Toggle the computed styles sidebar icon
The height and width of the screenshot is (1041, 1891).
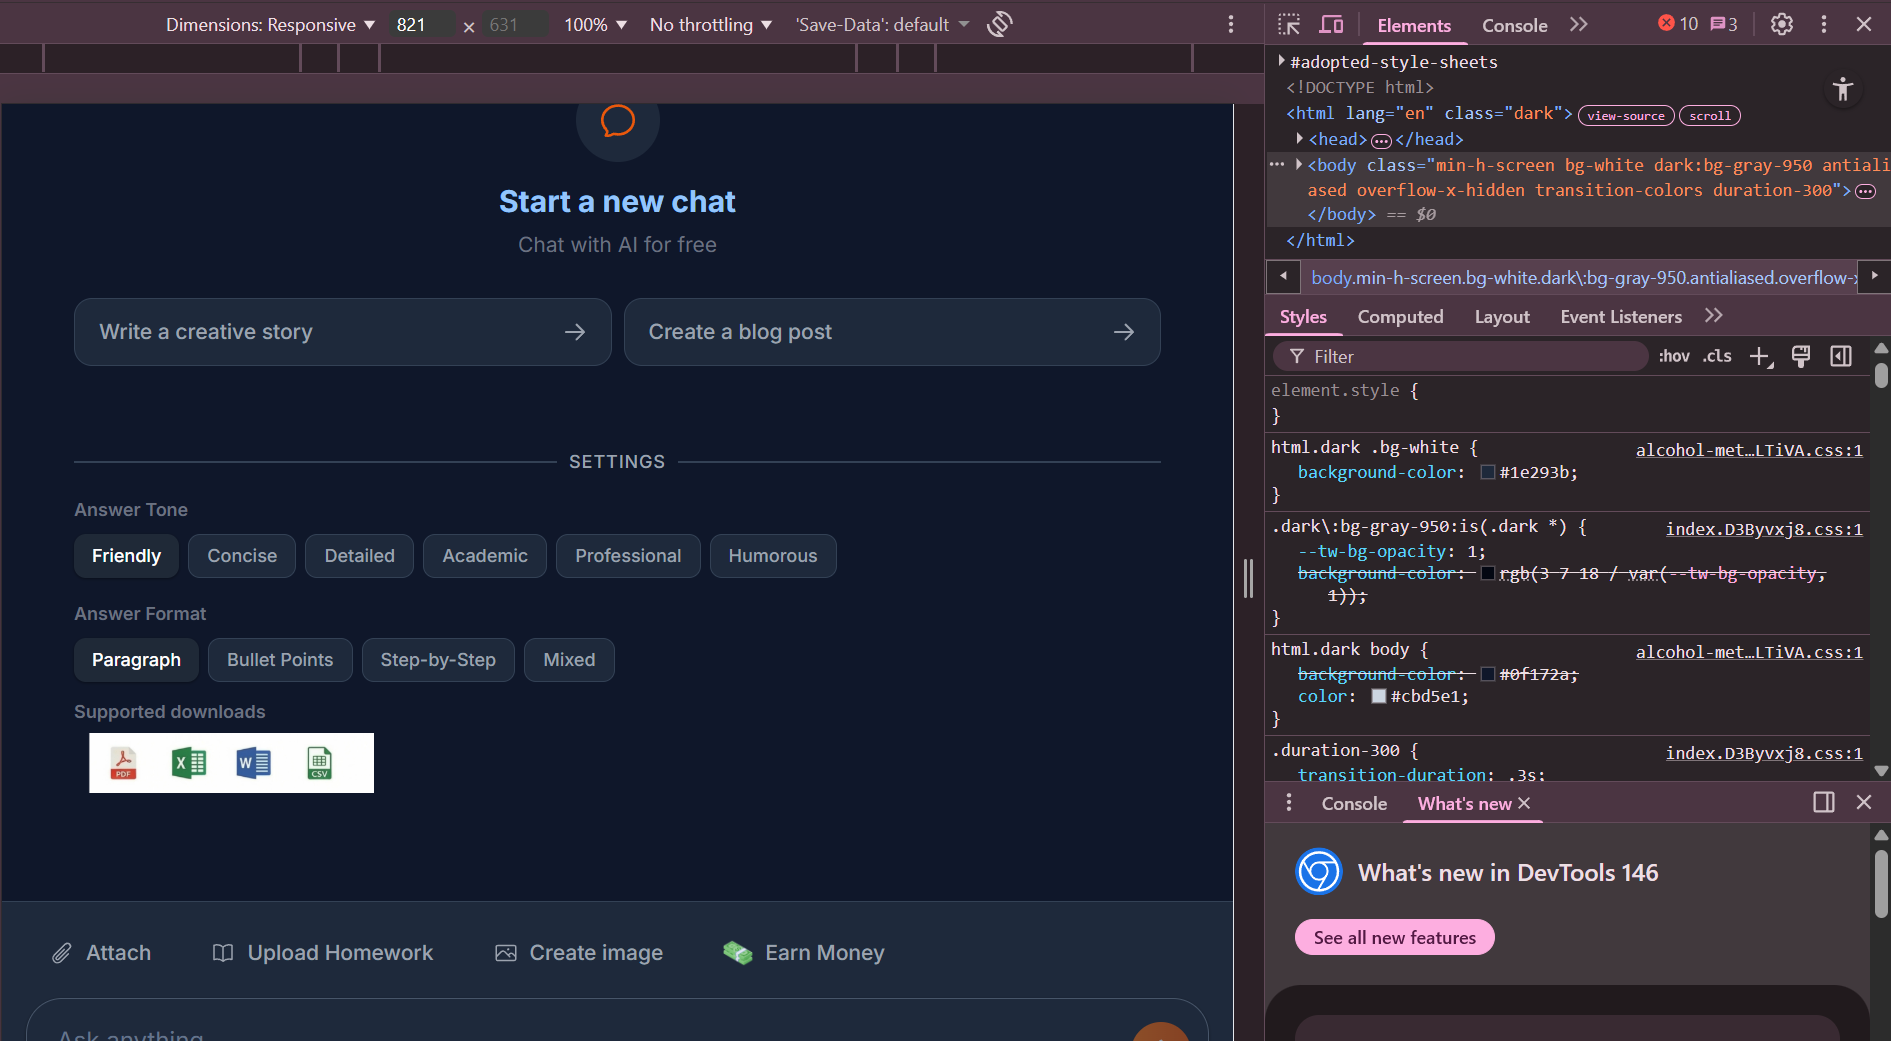tap(1840, 357)
